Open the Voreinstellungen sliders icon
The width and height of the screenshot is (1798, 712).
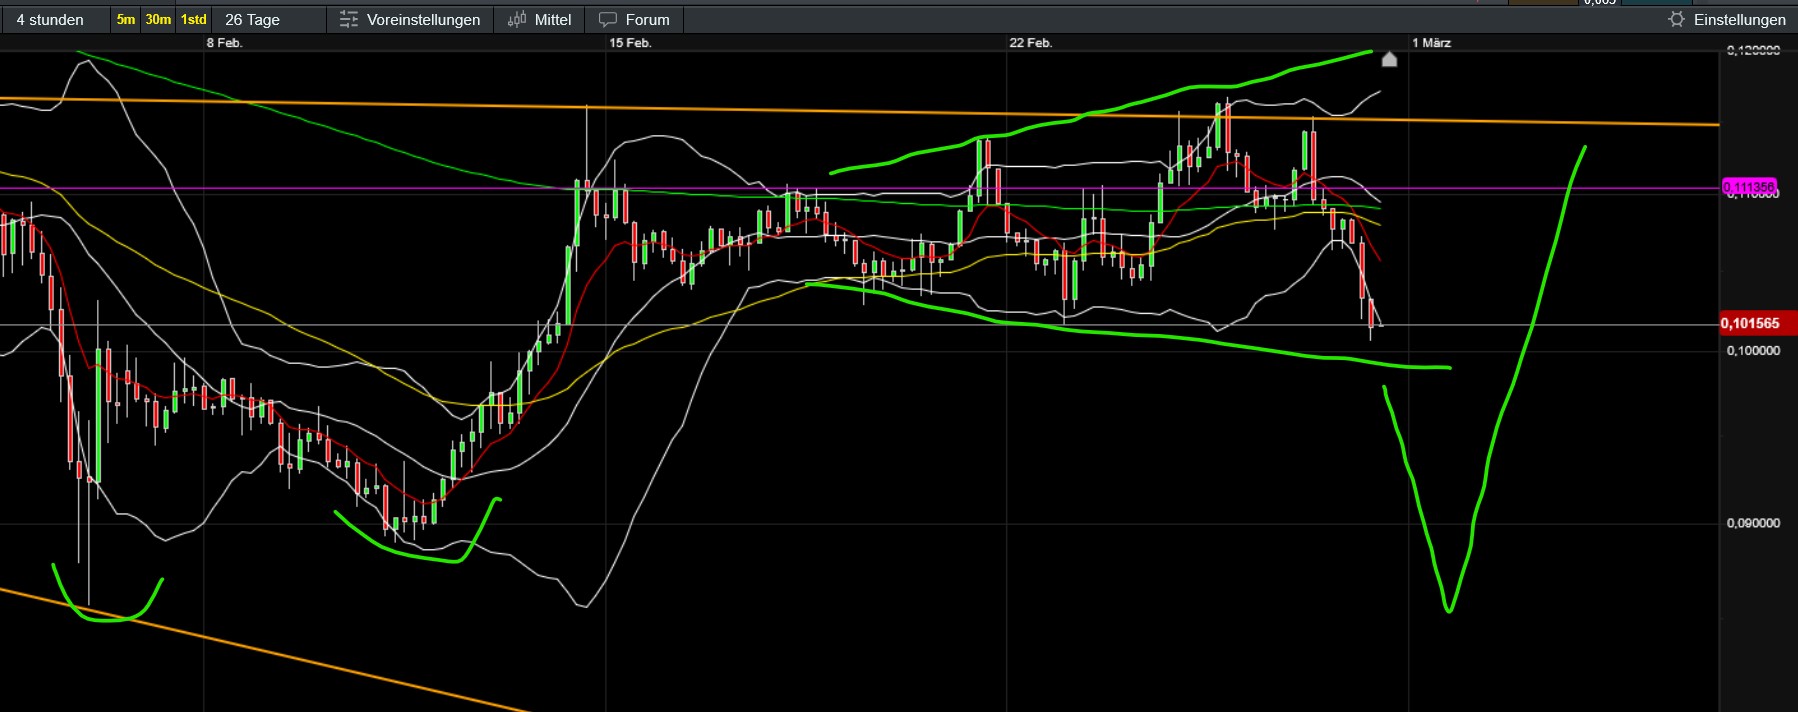pos(348,20)
